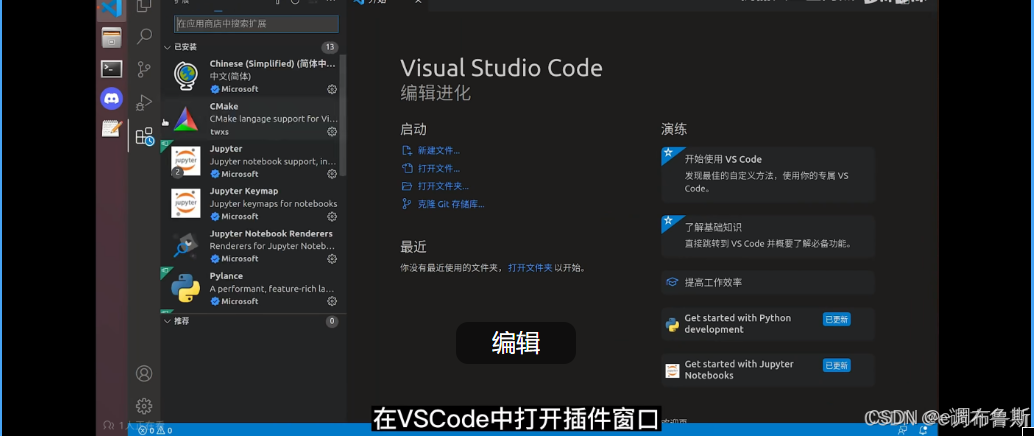
Task: Select the Jupyter Notebook Renderers title
Action: [x=271, y=234]
